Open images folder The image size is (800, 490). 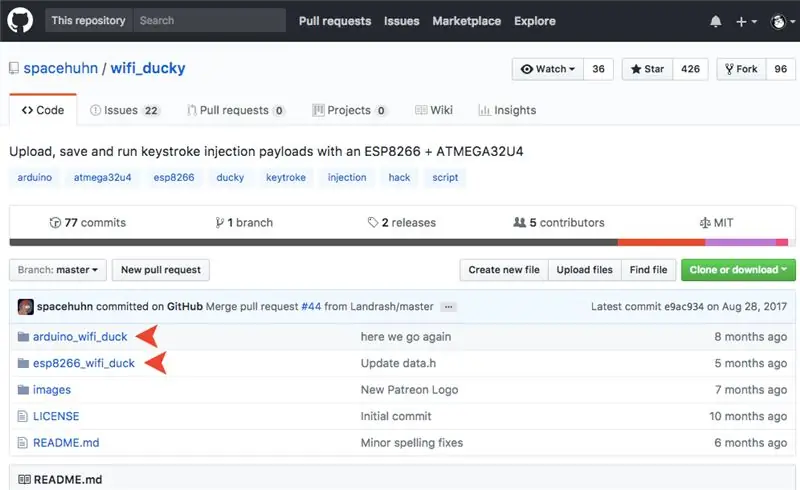point(52,390)
